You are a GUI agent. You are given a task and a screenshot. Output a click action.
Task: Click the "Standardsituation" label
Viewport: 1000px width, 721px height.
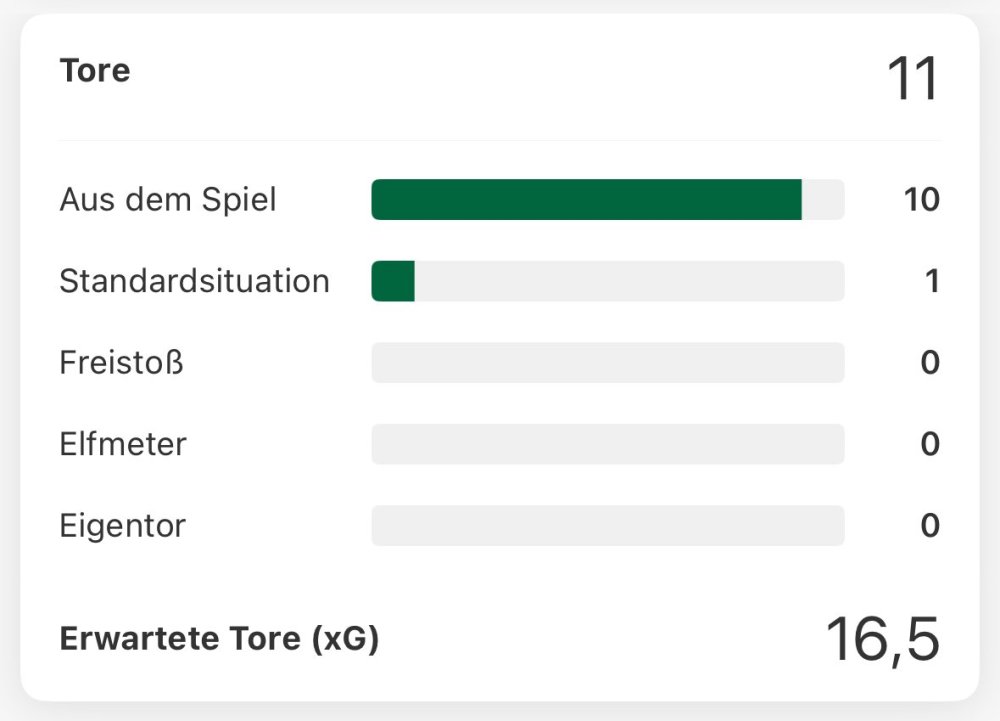click(x=194, y=281)
